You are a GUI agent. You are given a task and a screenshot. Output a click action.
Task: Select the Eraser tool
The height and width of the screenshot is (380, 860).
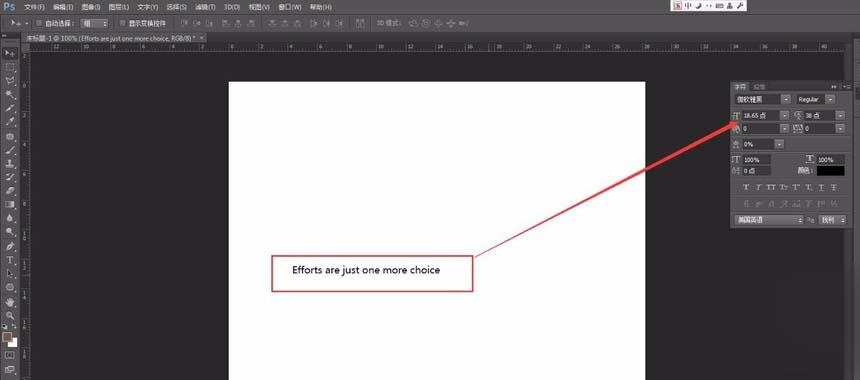pyautogui.click(x=10, y=191)
